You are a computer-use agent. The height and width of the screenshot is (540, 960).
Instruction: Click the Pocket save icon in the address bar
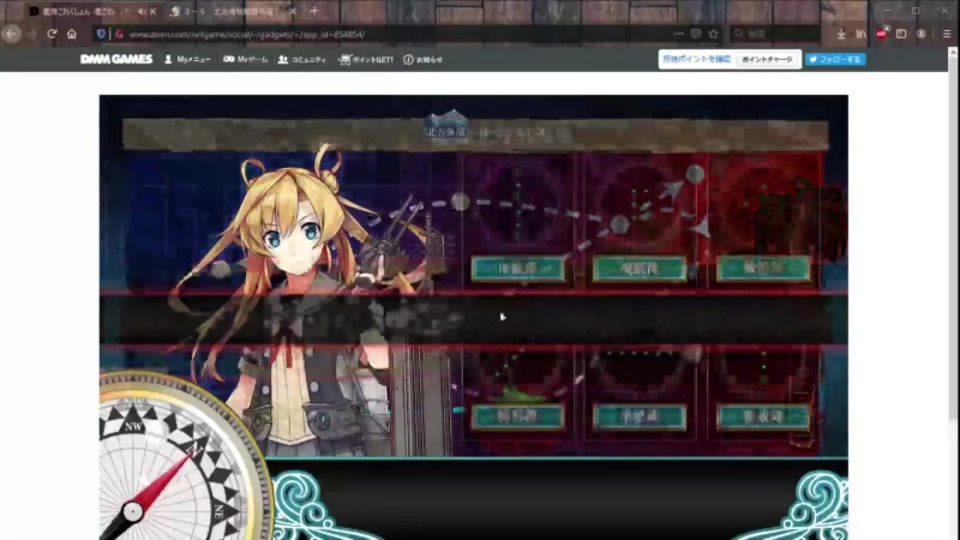tap(696, 34)
